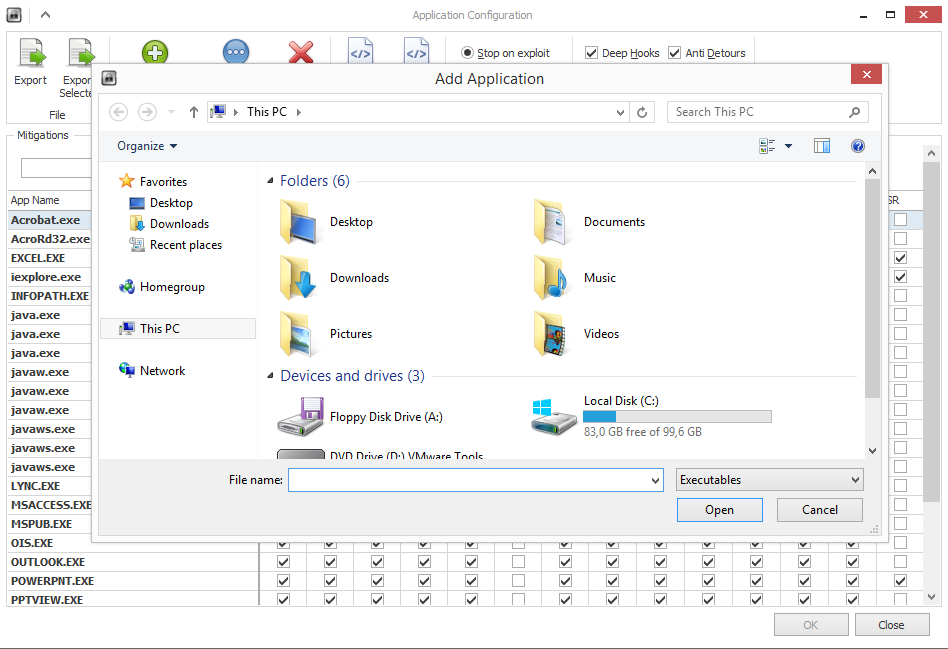Open the view options dropdown arrow
Screen dimensions: 948x649
[788, 146]
